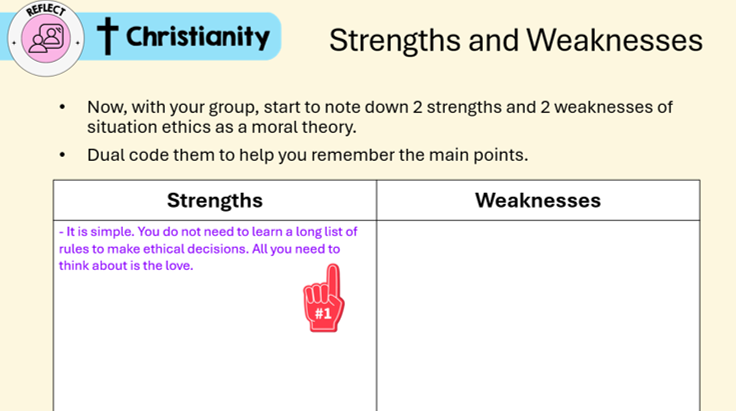Click the Strengths column header
736x411 pixels.
pyautogui.click(x=215, y=200)
